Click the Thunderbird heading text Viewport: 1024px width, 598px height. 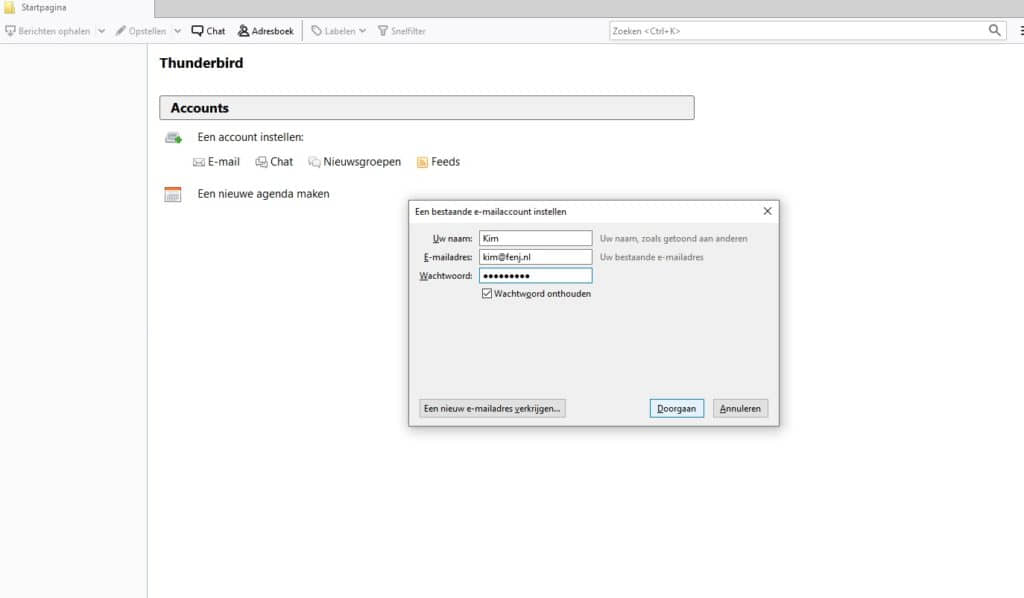(201, 63)
